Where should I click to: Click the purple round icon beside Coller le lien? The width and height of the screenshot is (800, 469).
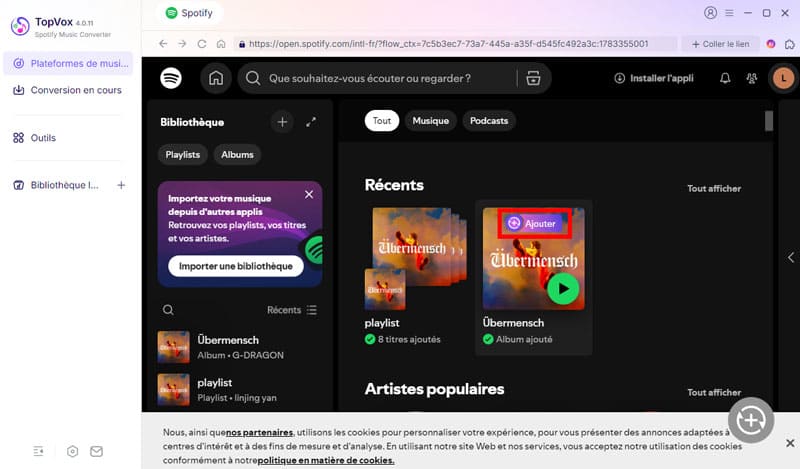[x=771, y=44]
